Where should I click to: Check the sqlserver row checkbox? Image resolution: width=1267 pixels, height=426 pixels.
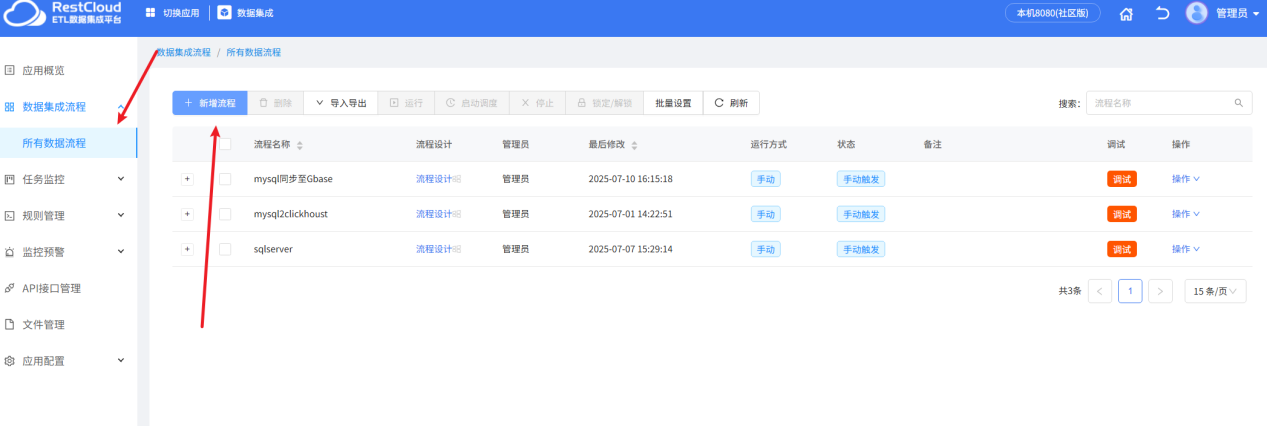click(x=225, y=249)
